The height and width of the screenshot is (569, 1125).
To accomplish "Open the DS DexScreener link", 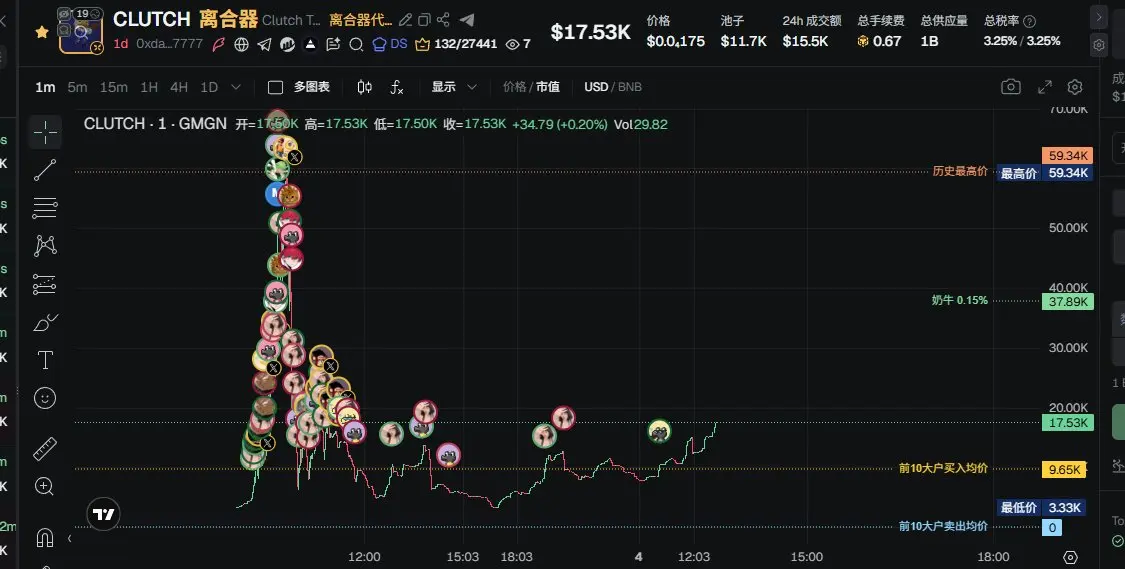I will click(x=390, y=44).
